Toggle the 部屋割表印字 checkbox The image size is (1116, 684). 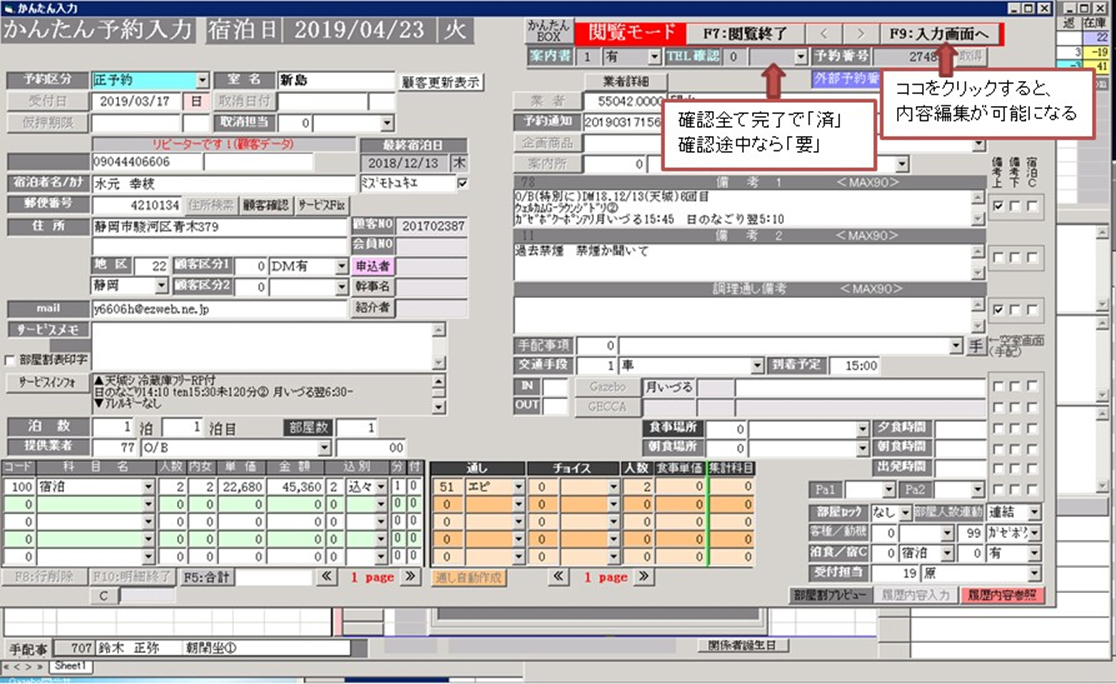pos(10,360)
